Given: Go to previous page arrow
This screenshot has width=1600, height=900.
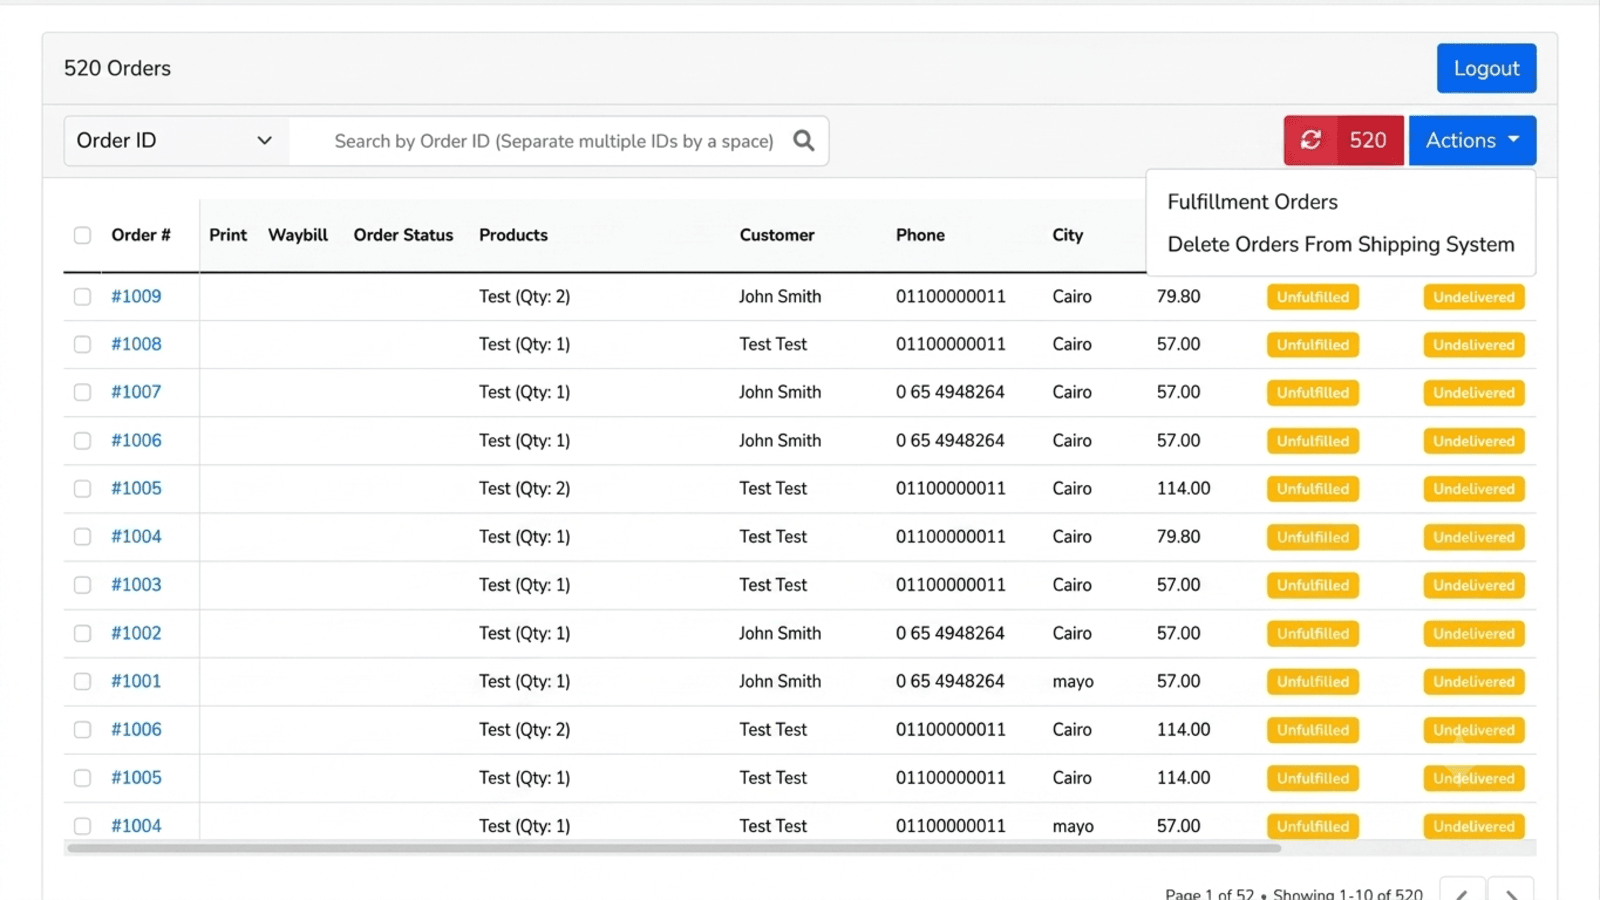Looking at the screenshot, I should point(1462,892).
